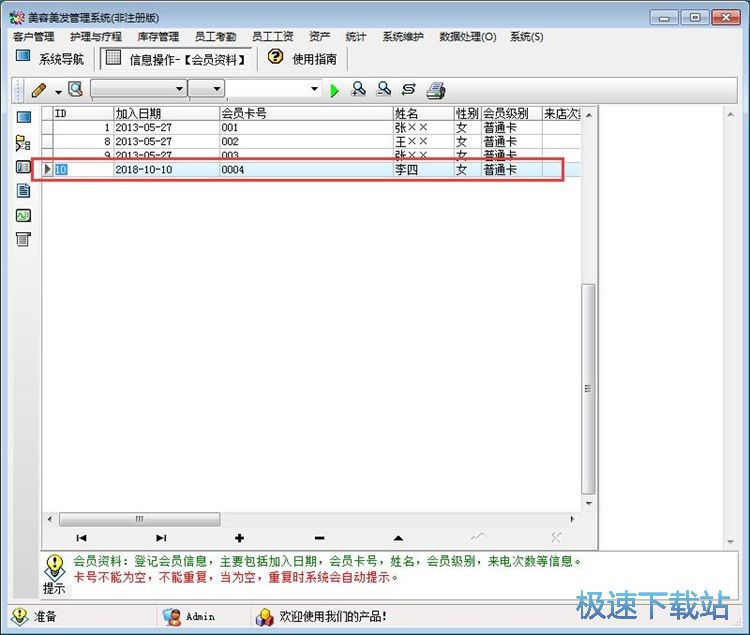
Task: Click the row indicator for ID 10
Action: 47,169
